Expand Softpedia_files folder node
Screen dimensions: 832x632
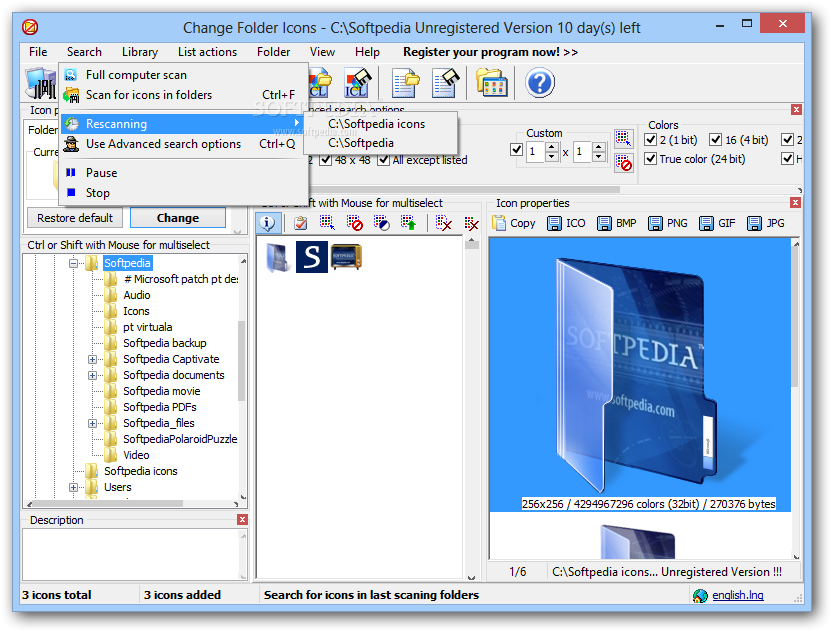tap(92, 423)
